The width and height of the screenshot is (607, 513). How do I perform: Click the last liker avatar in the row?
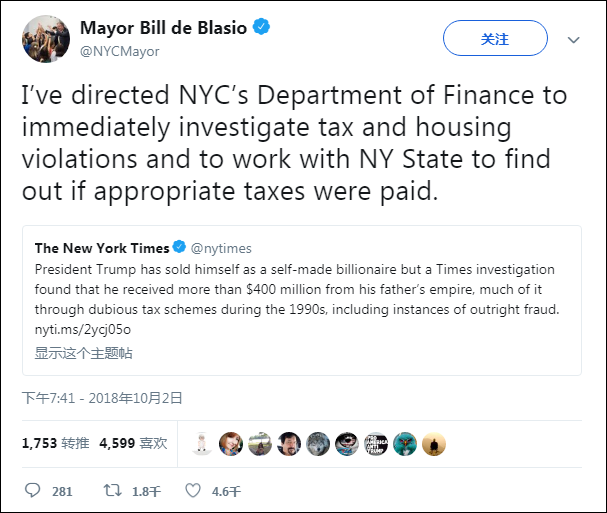point(434,443)
